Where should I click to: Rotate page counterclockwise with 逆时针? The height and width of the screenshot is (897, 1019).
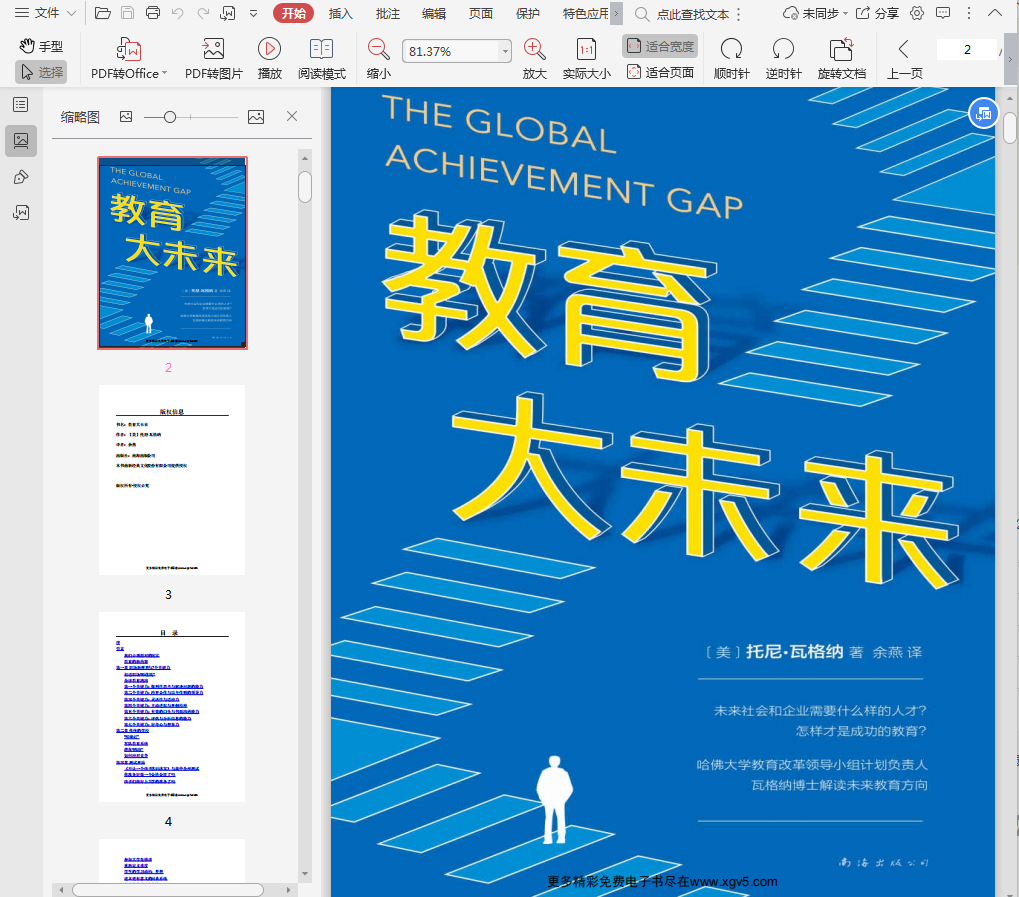point(783,50)
